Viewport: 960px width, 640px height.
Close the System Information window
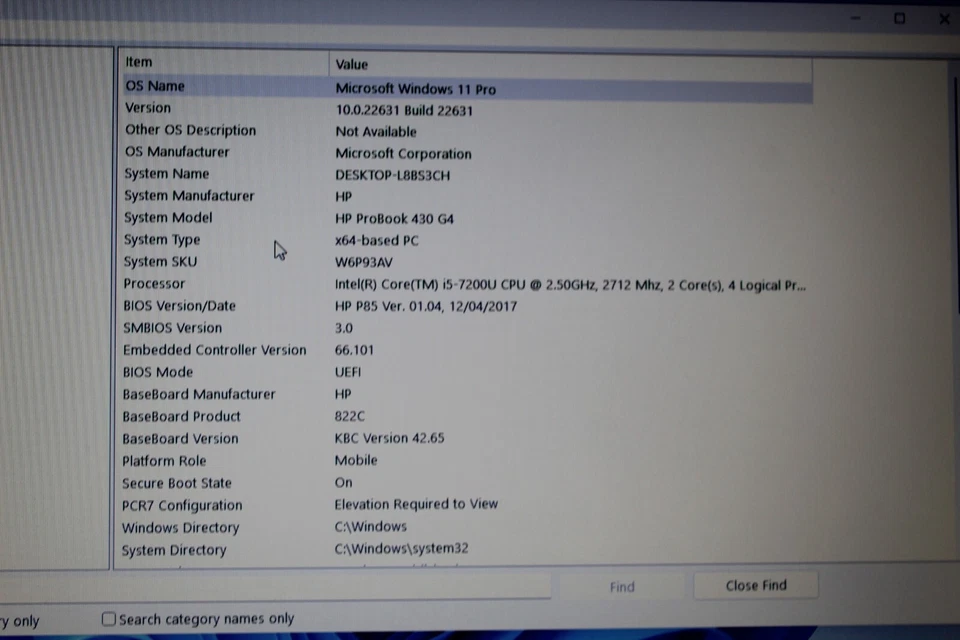(944, 20)
